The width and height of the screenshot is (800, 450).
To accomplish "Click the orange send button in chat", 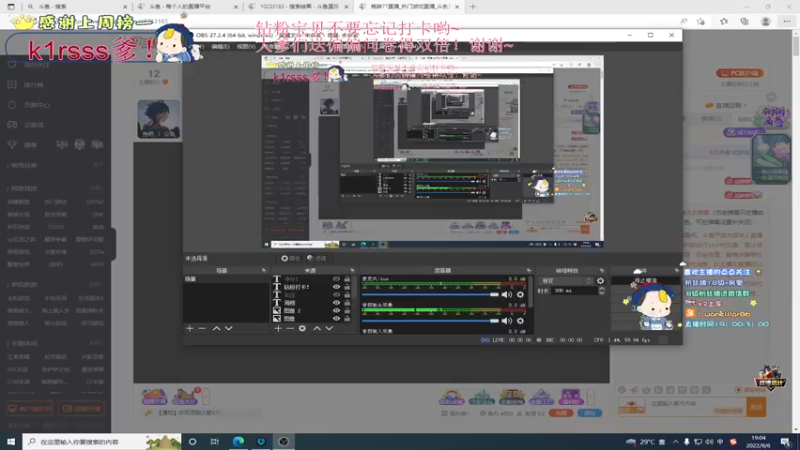I will click(x=756, y=407).
